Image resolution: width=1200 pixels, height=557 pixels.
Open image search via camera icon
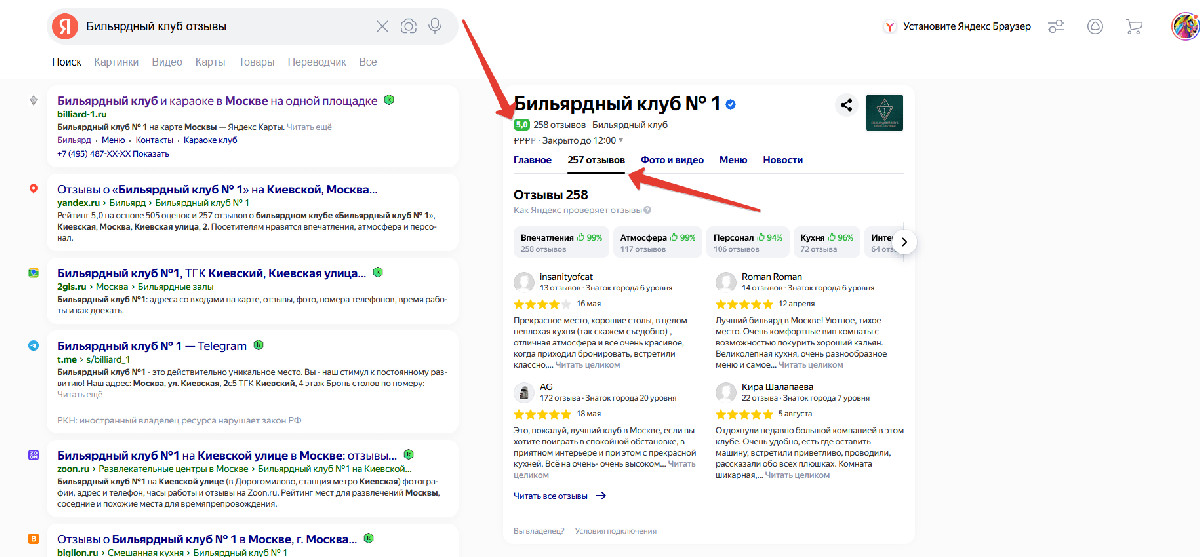(409, 26)
